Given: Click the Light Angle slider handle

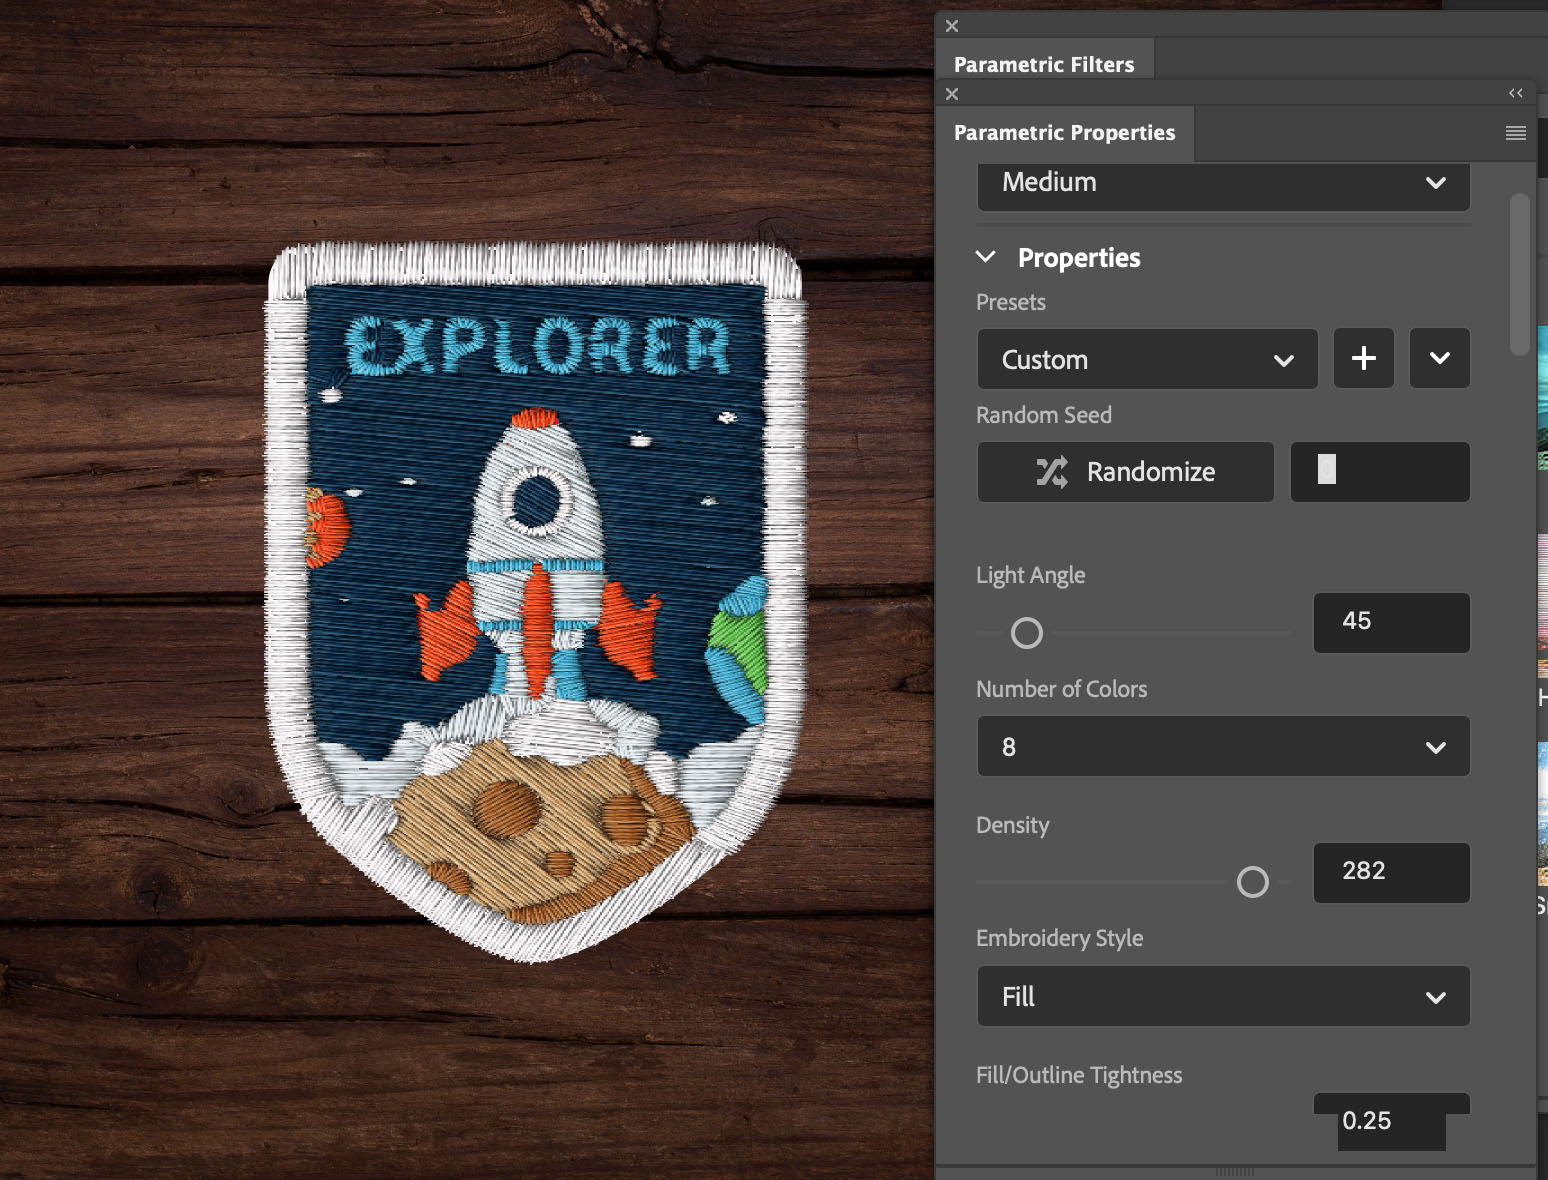Looking at the screenshot, I should pos(1027,633).
